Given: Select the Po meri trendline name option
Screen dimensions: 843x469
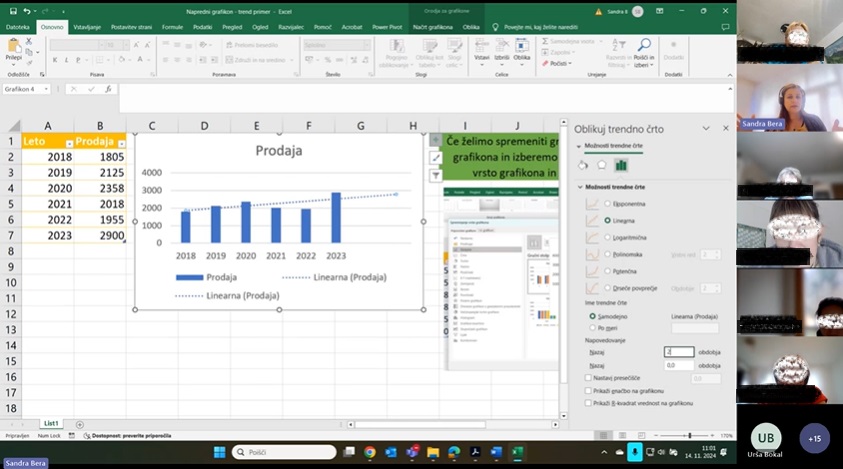Looking at the screenshot, I should point(591,327).
